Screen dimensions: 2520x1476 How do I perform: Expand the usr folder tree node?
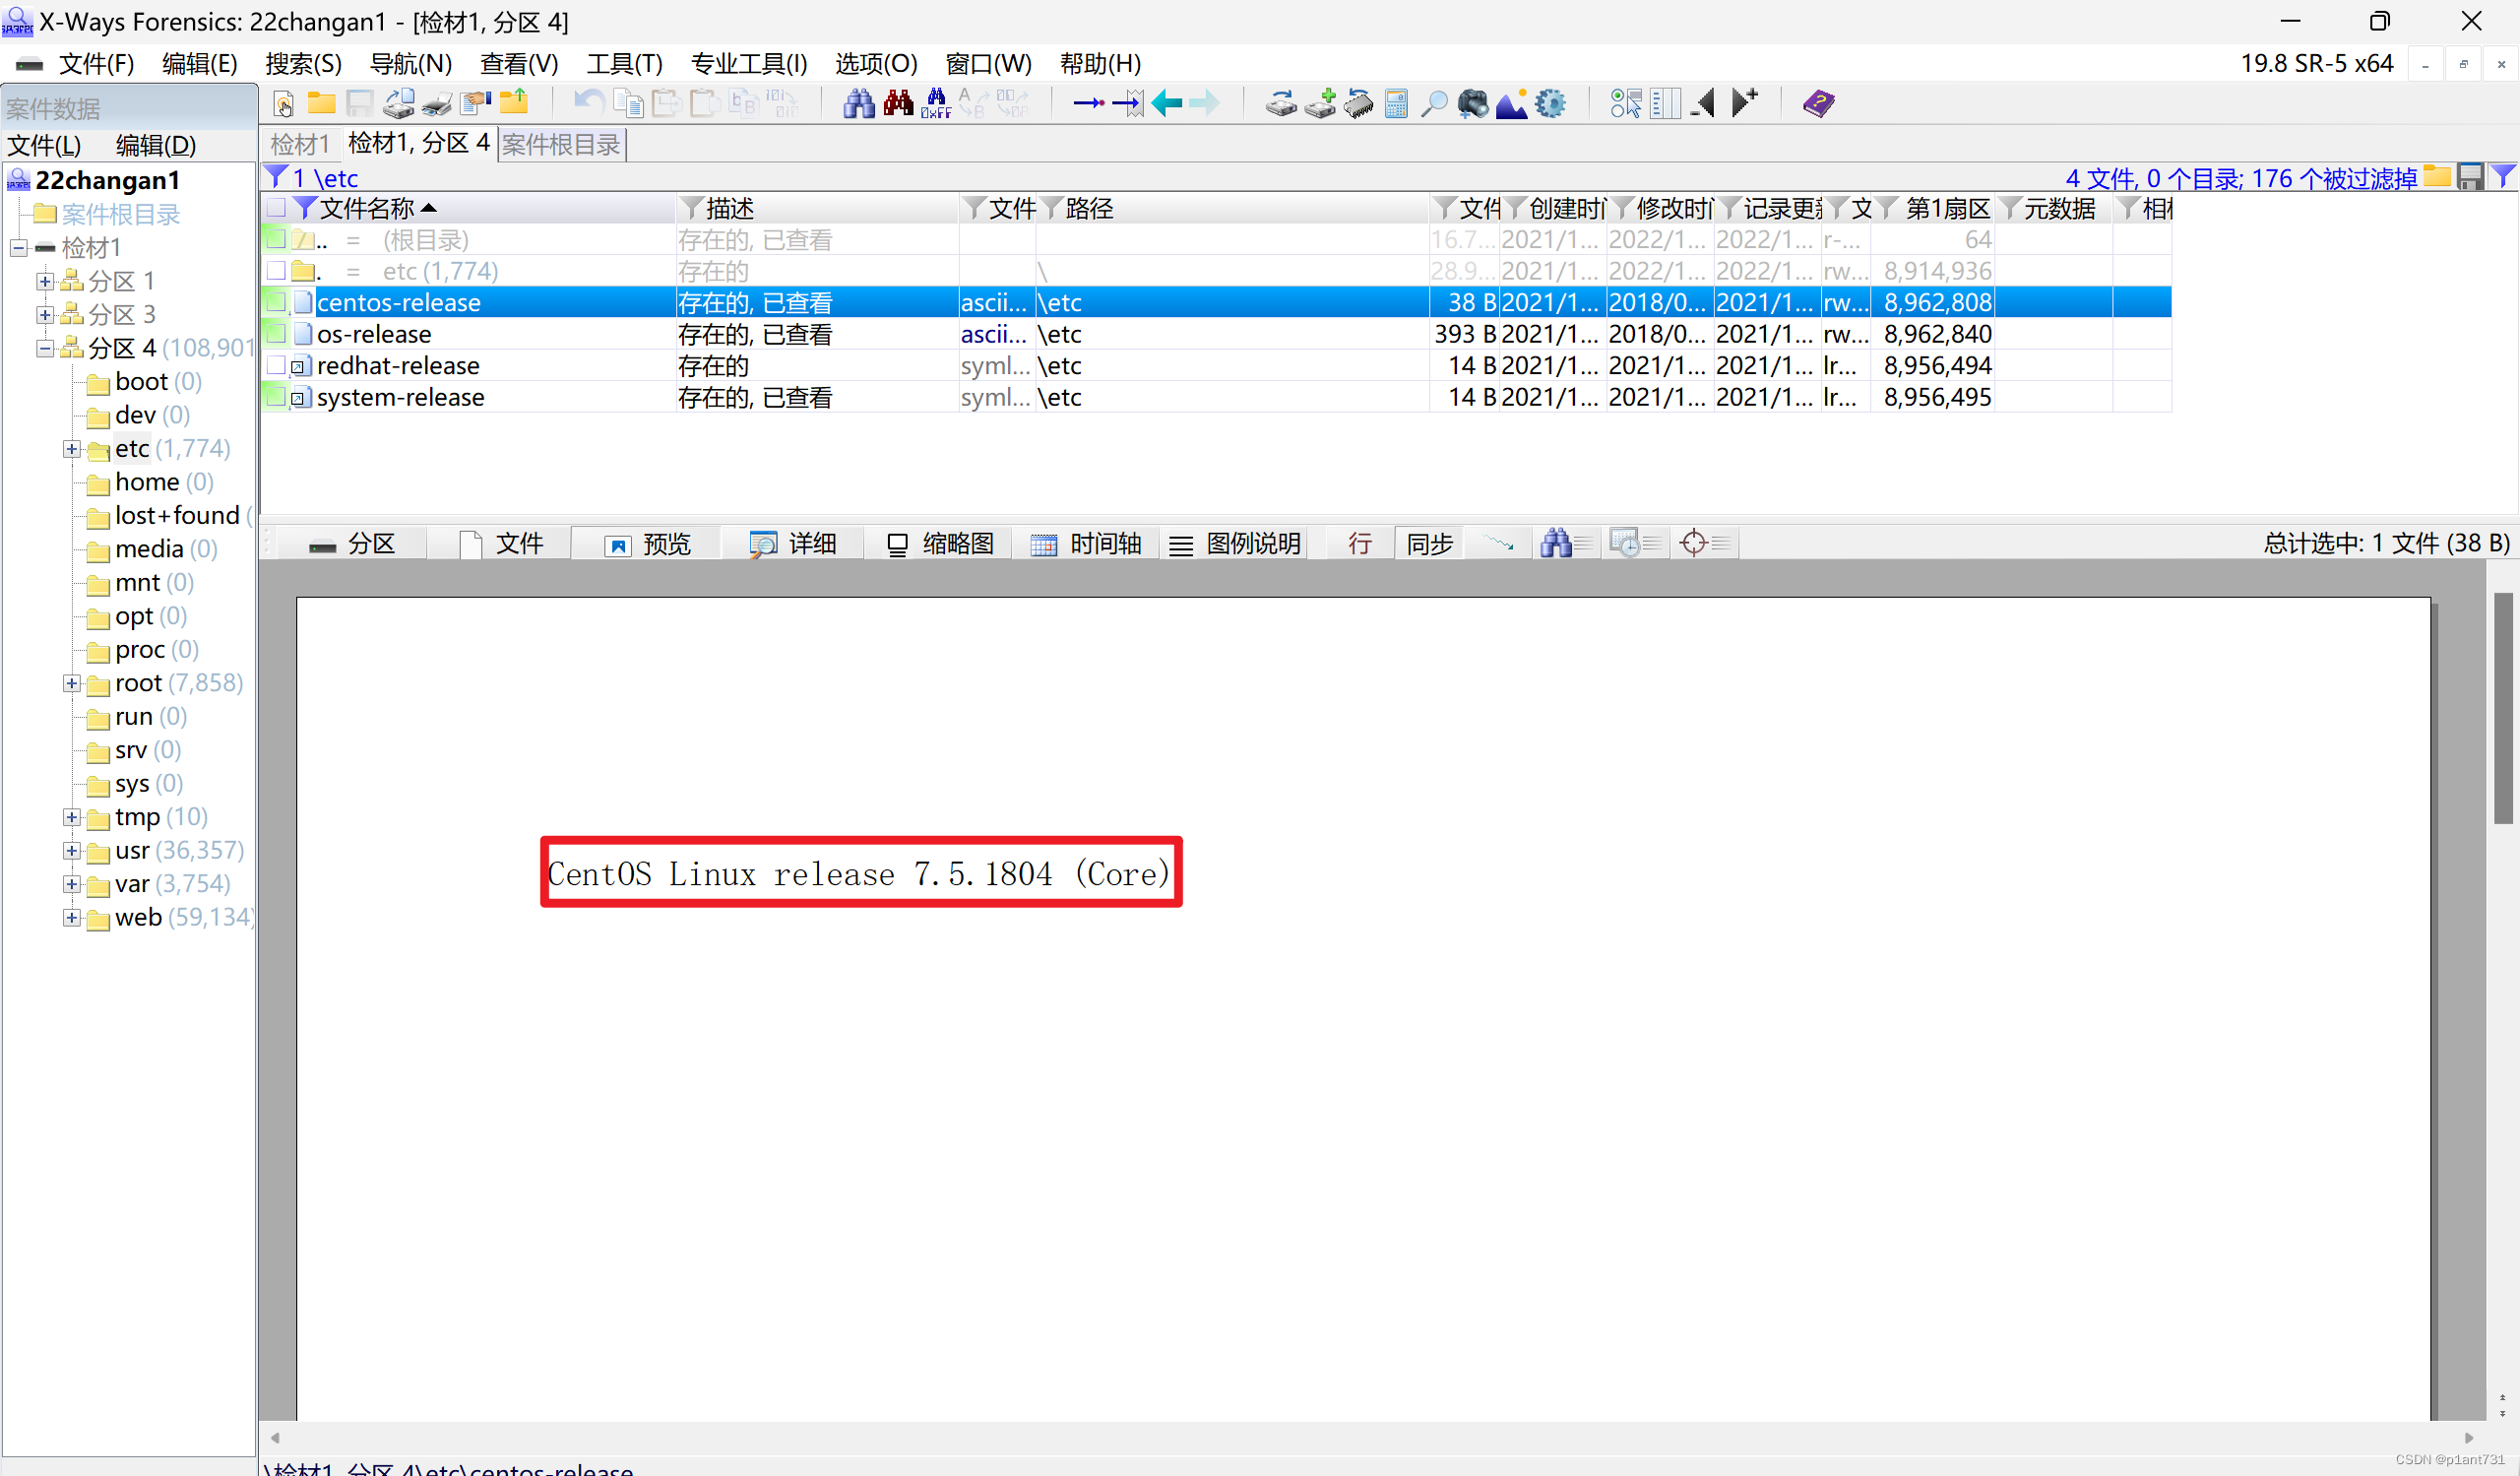(72, 851)
